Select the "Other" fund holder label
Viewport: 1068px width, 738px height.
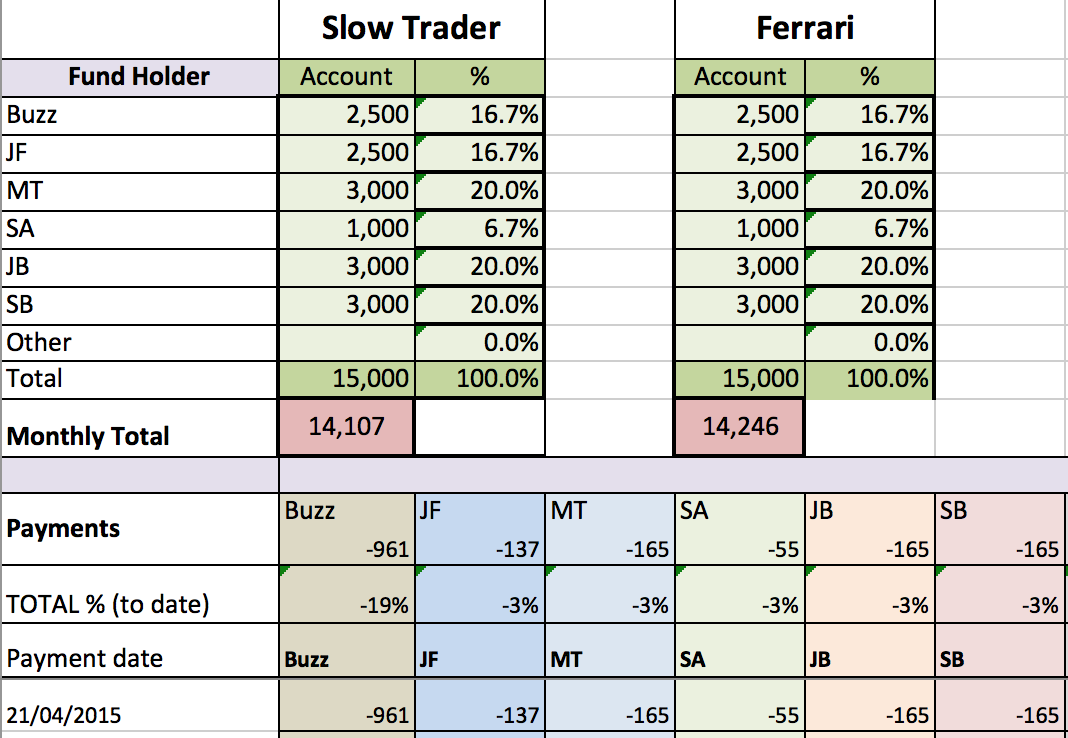[x=139, y=342]
